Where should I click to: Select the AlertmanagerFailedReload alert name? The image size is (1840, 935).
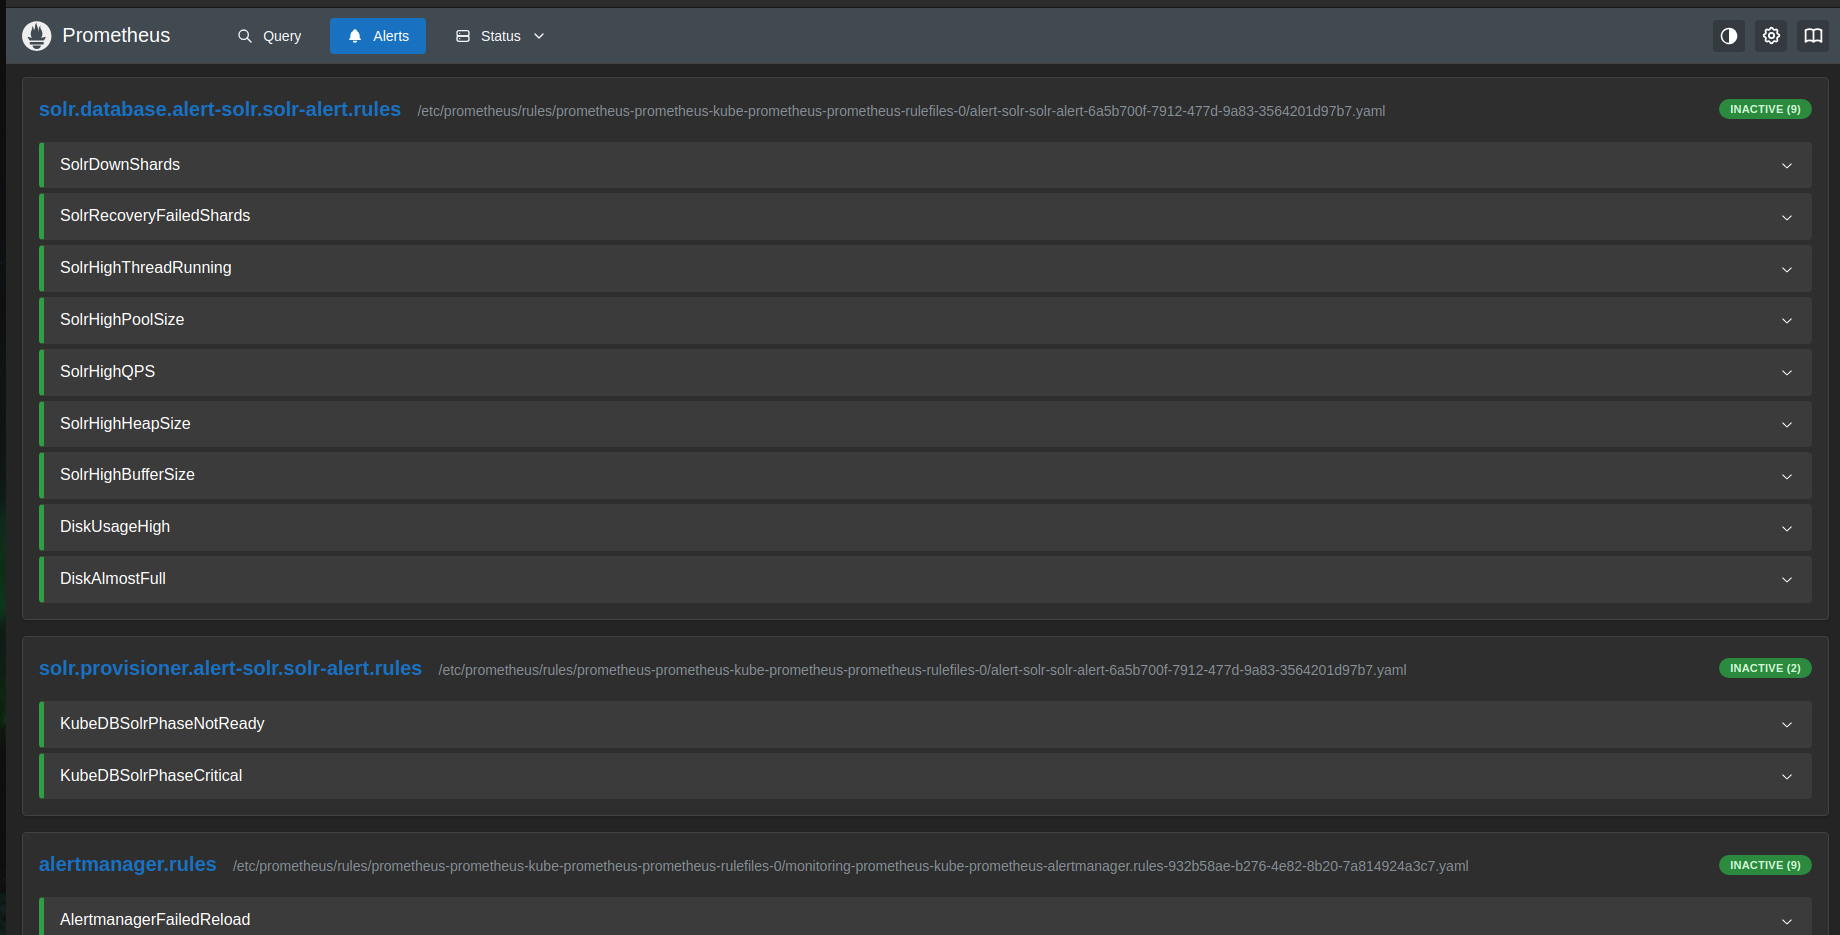[155, 920]
